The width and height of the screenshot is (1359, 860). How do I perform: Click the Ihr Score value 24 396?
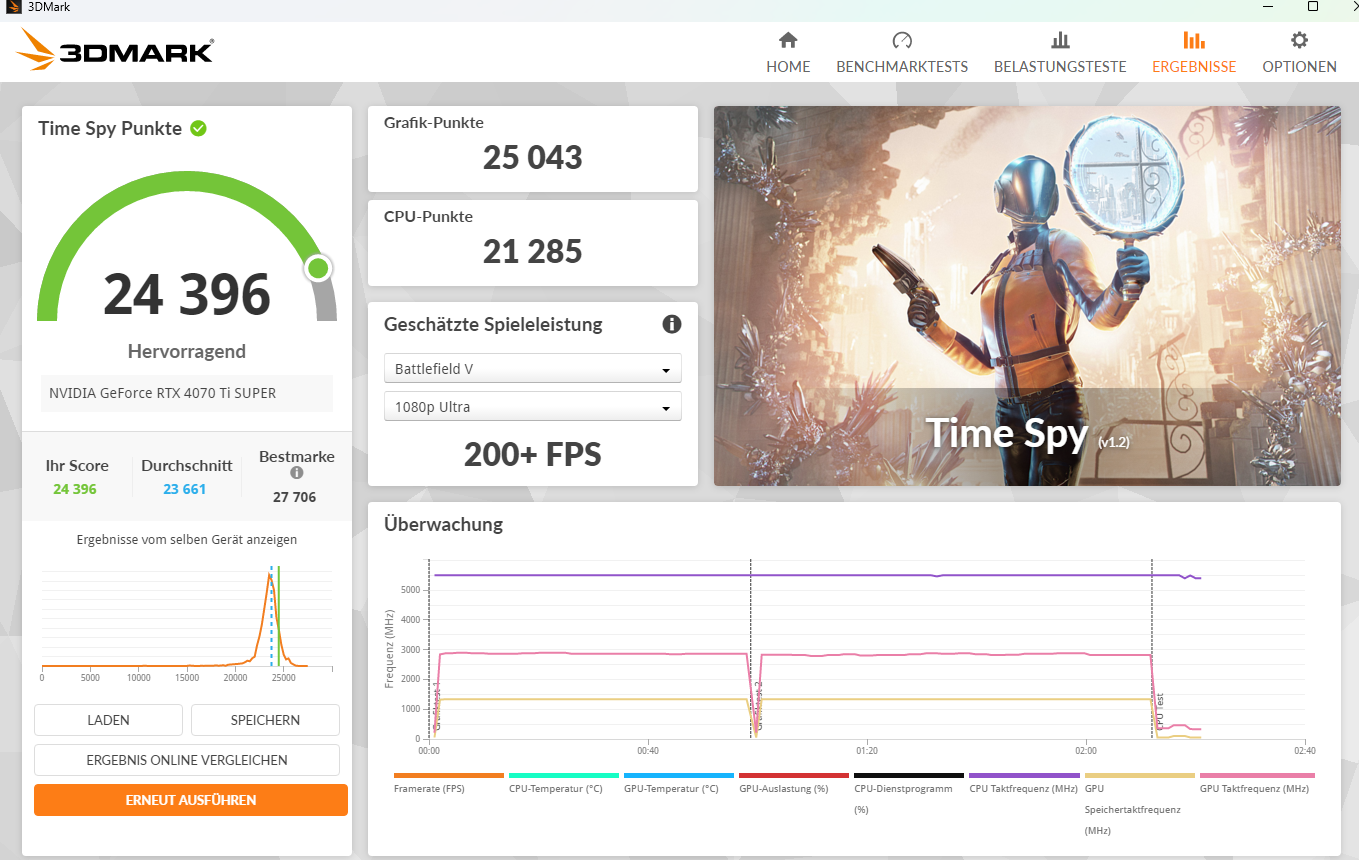tap(75, 489)
